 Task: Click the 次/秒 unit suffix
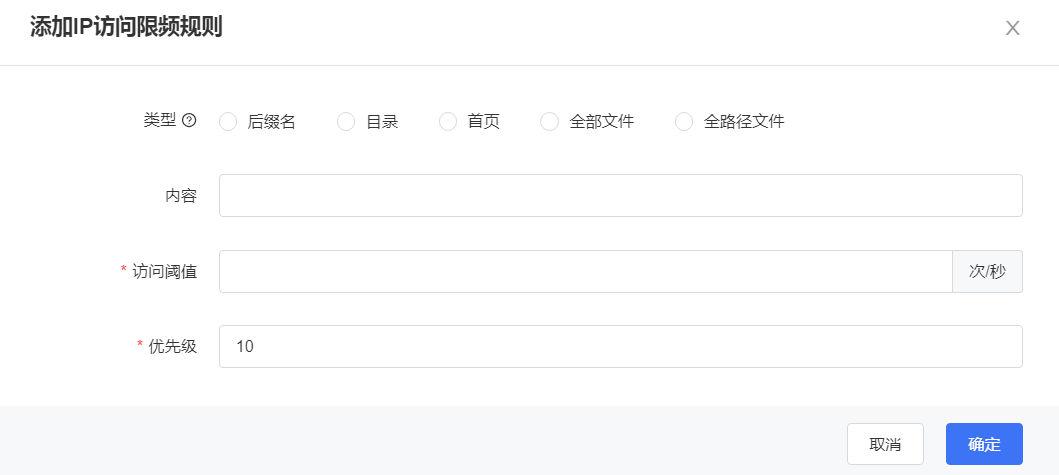tap(987, 272)
